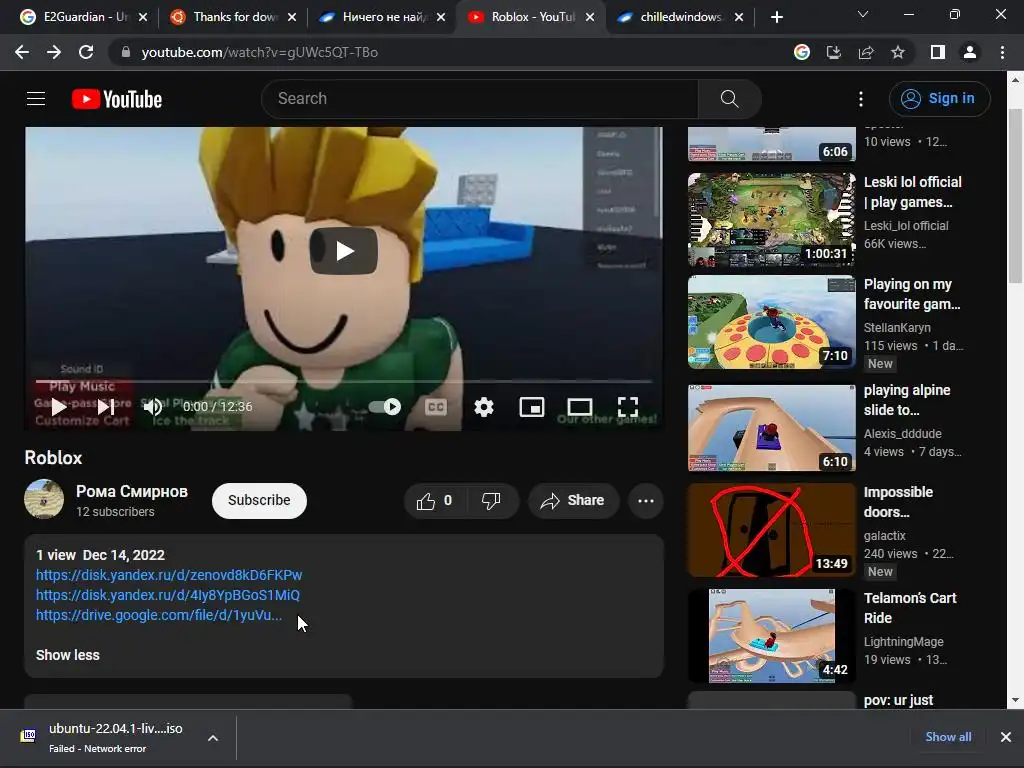Image resolution: width=1024 pixels, height=768 pixels.
Task: Switch to Thanks for downloading Ubuntu tab
Action: pyautogui.click(x=232, y=17)
